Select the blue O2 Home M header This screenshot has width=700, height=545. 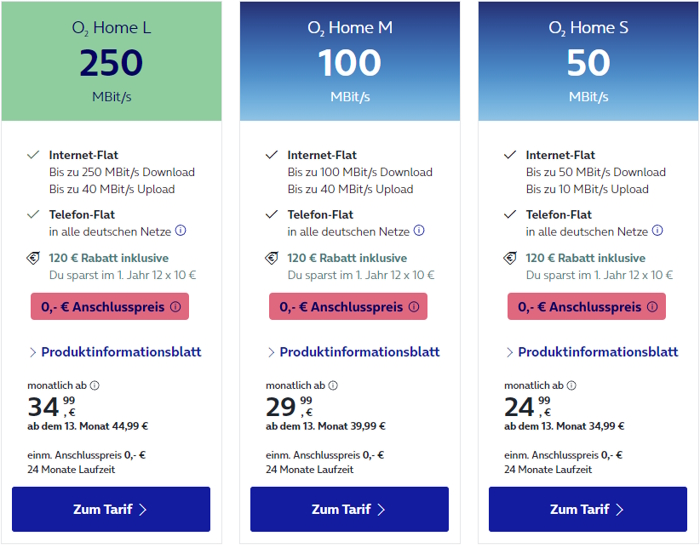point(349,61)
